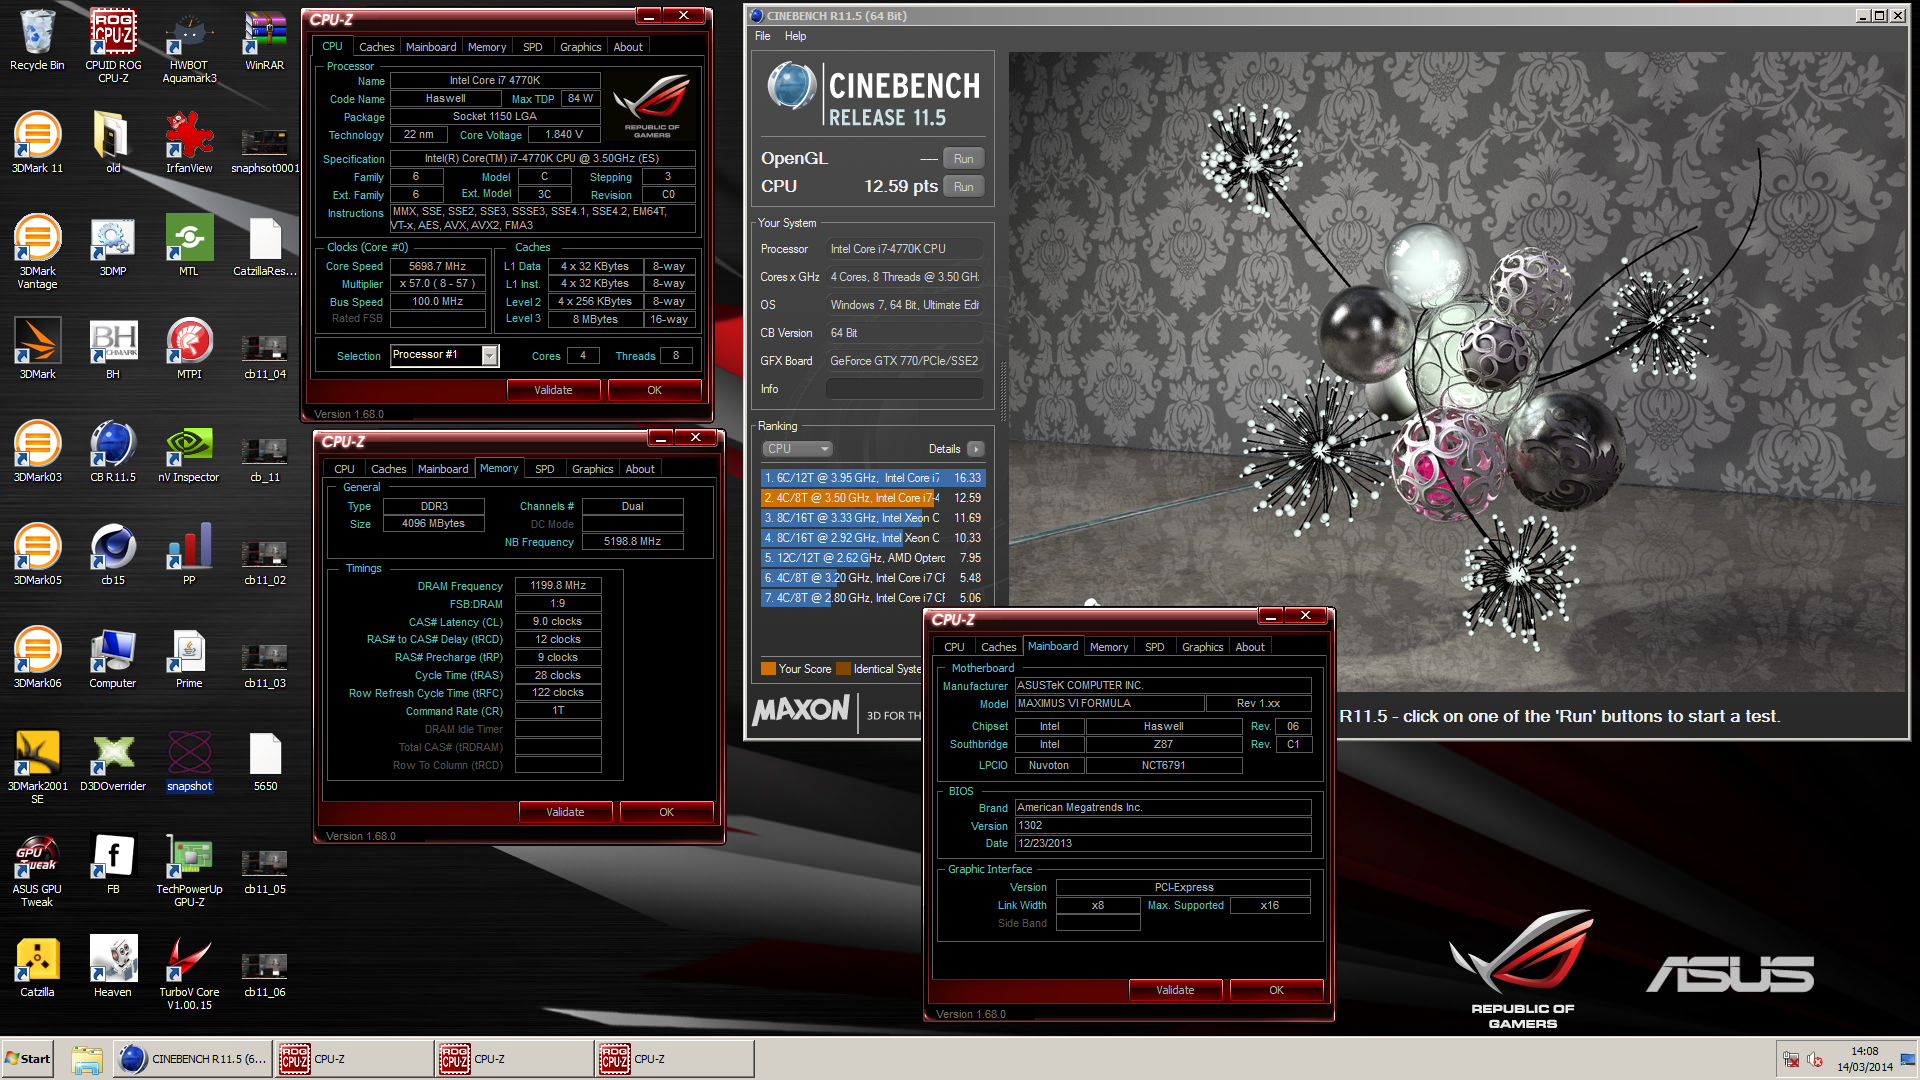Launch MTPI desktop shortcut
This screenshot has width=1920, height=1080.
[189, 349]
